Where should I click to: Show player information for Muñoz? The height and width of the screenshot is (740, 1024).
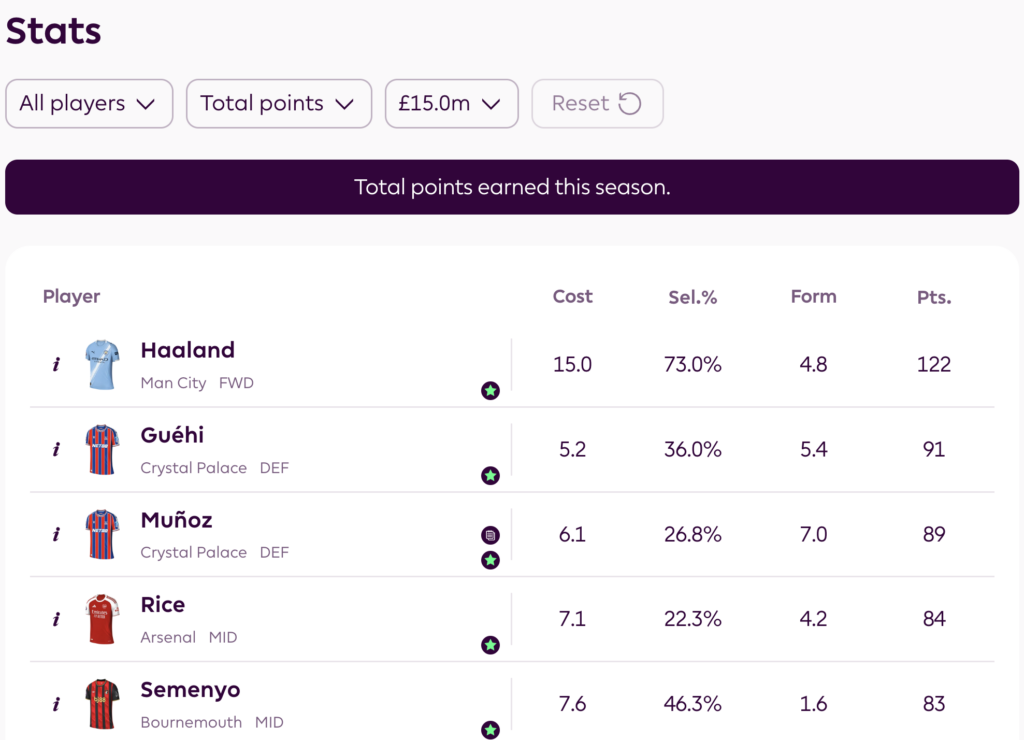tap(56, 535)
